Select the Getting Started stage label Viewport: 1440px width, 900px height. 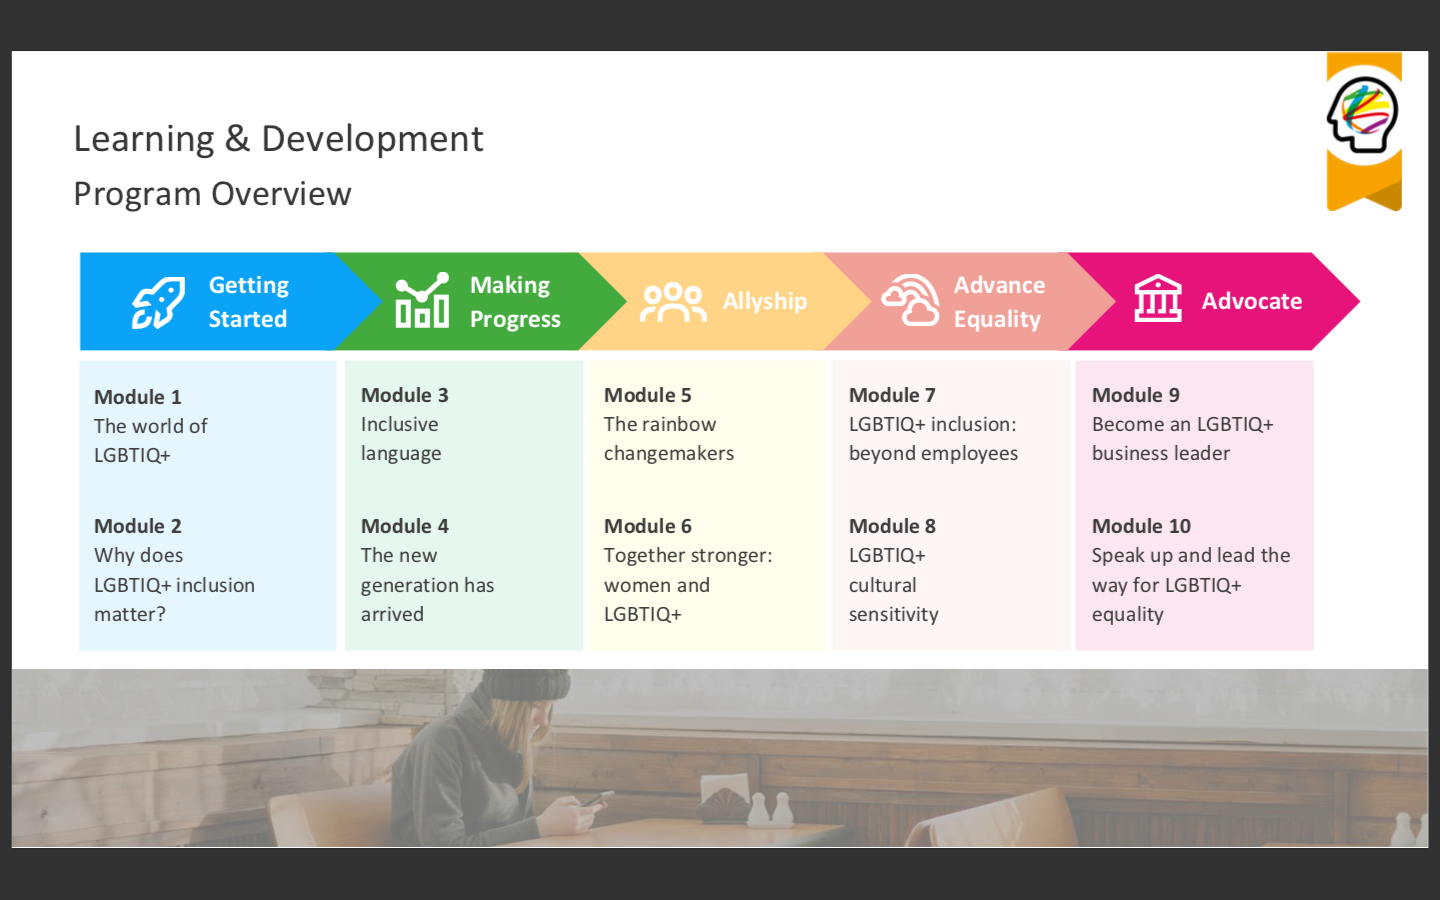pyautogui.click(x=248, y=302)
